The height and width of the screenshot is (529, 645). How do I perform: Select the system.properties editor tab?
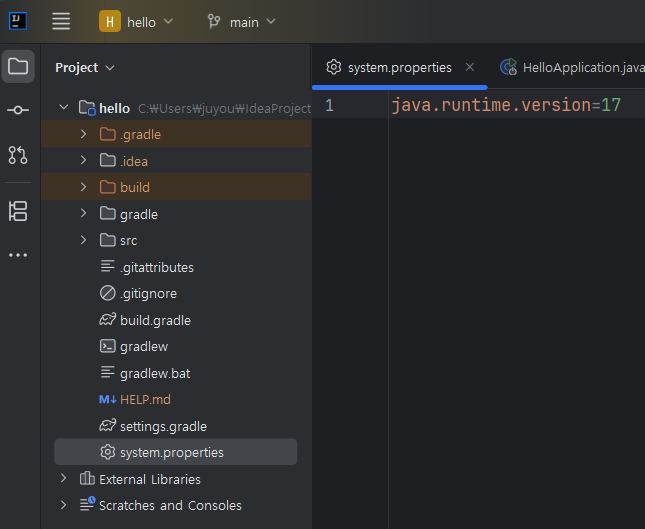point(398,67)
